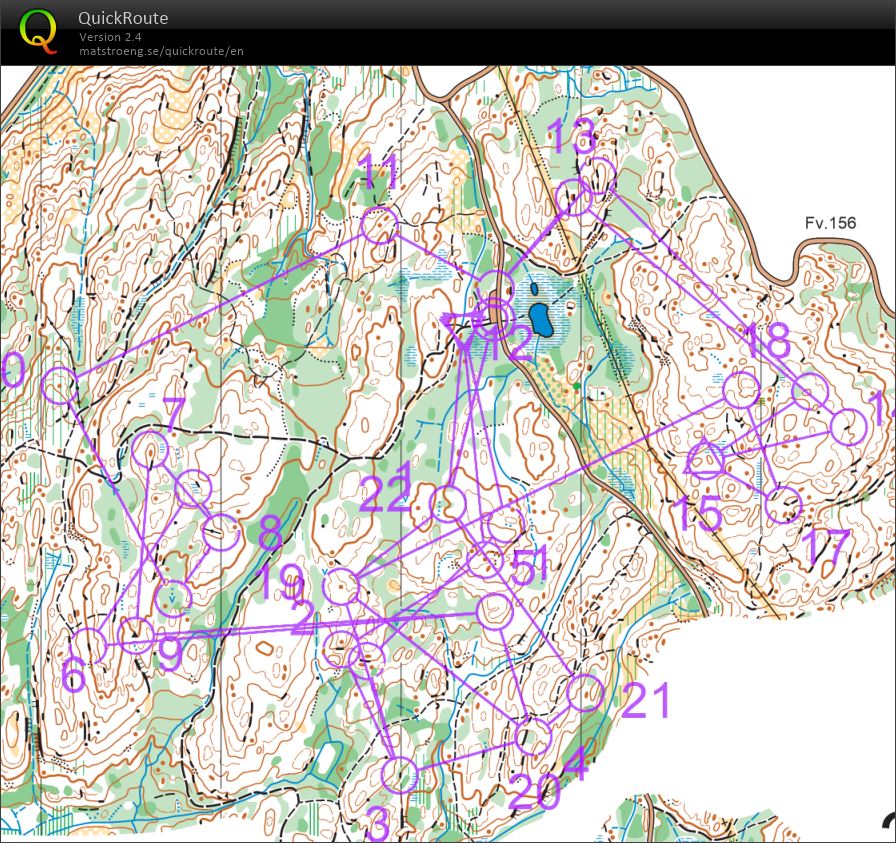Screen dimensions: 896x843
Task: Click control circle 22
Action: click(449, 504)
